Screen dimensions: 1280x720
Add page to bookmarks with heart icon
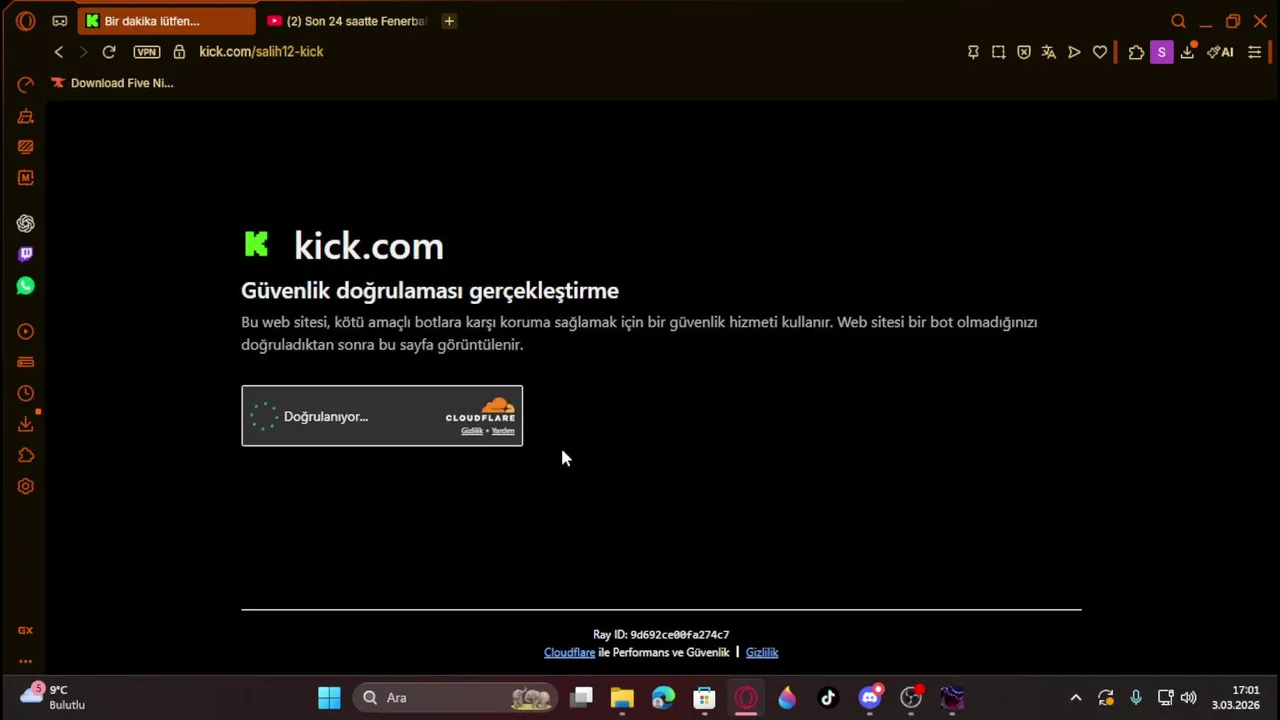(1100, 52)
